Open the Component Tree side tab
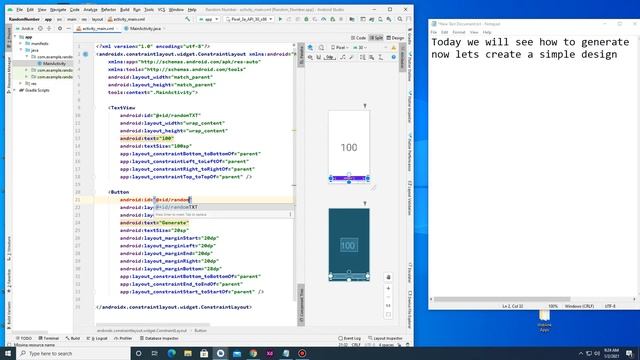Image resolution: width=640 pixels, height=360 pixels. pyautogui.click(x=301, y=305)
